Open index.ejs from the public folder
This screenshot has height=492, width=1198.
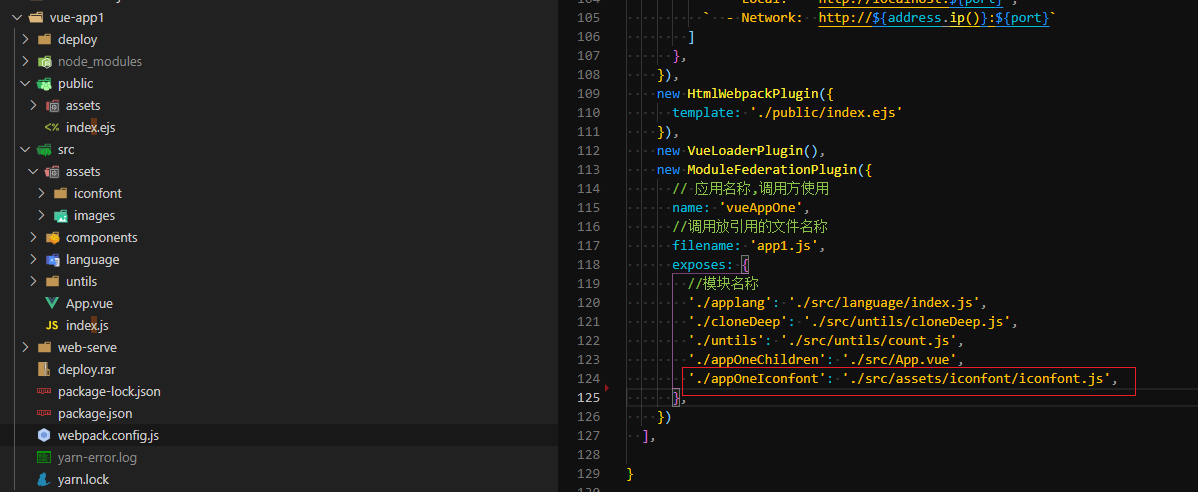90,128
